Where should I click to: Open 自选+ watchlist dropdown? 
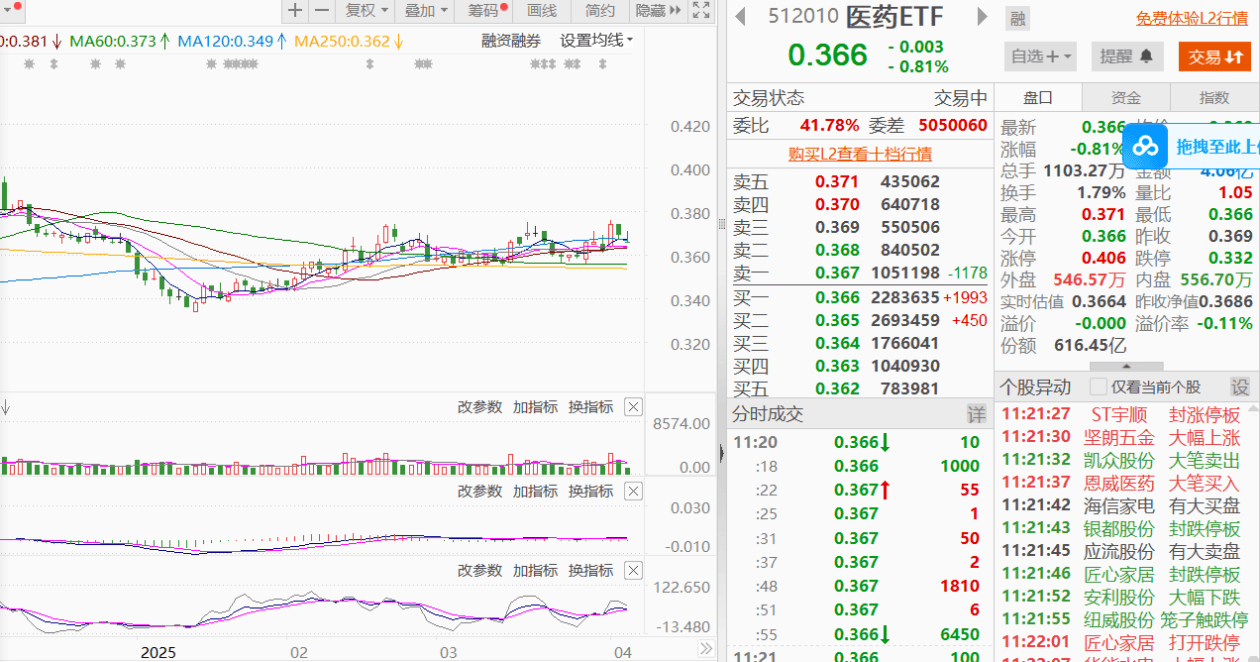pyautogui.click(x=1040, y=56)
